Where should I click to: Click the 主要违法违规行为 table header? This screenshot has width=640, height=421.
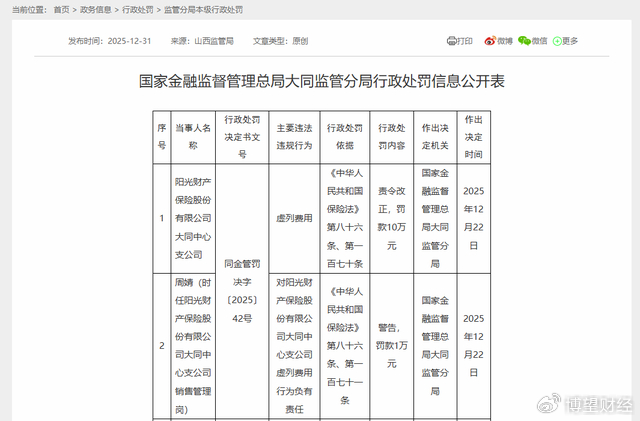click(294, 137)
